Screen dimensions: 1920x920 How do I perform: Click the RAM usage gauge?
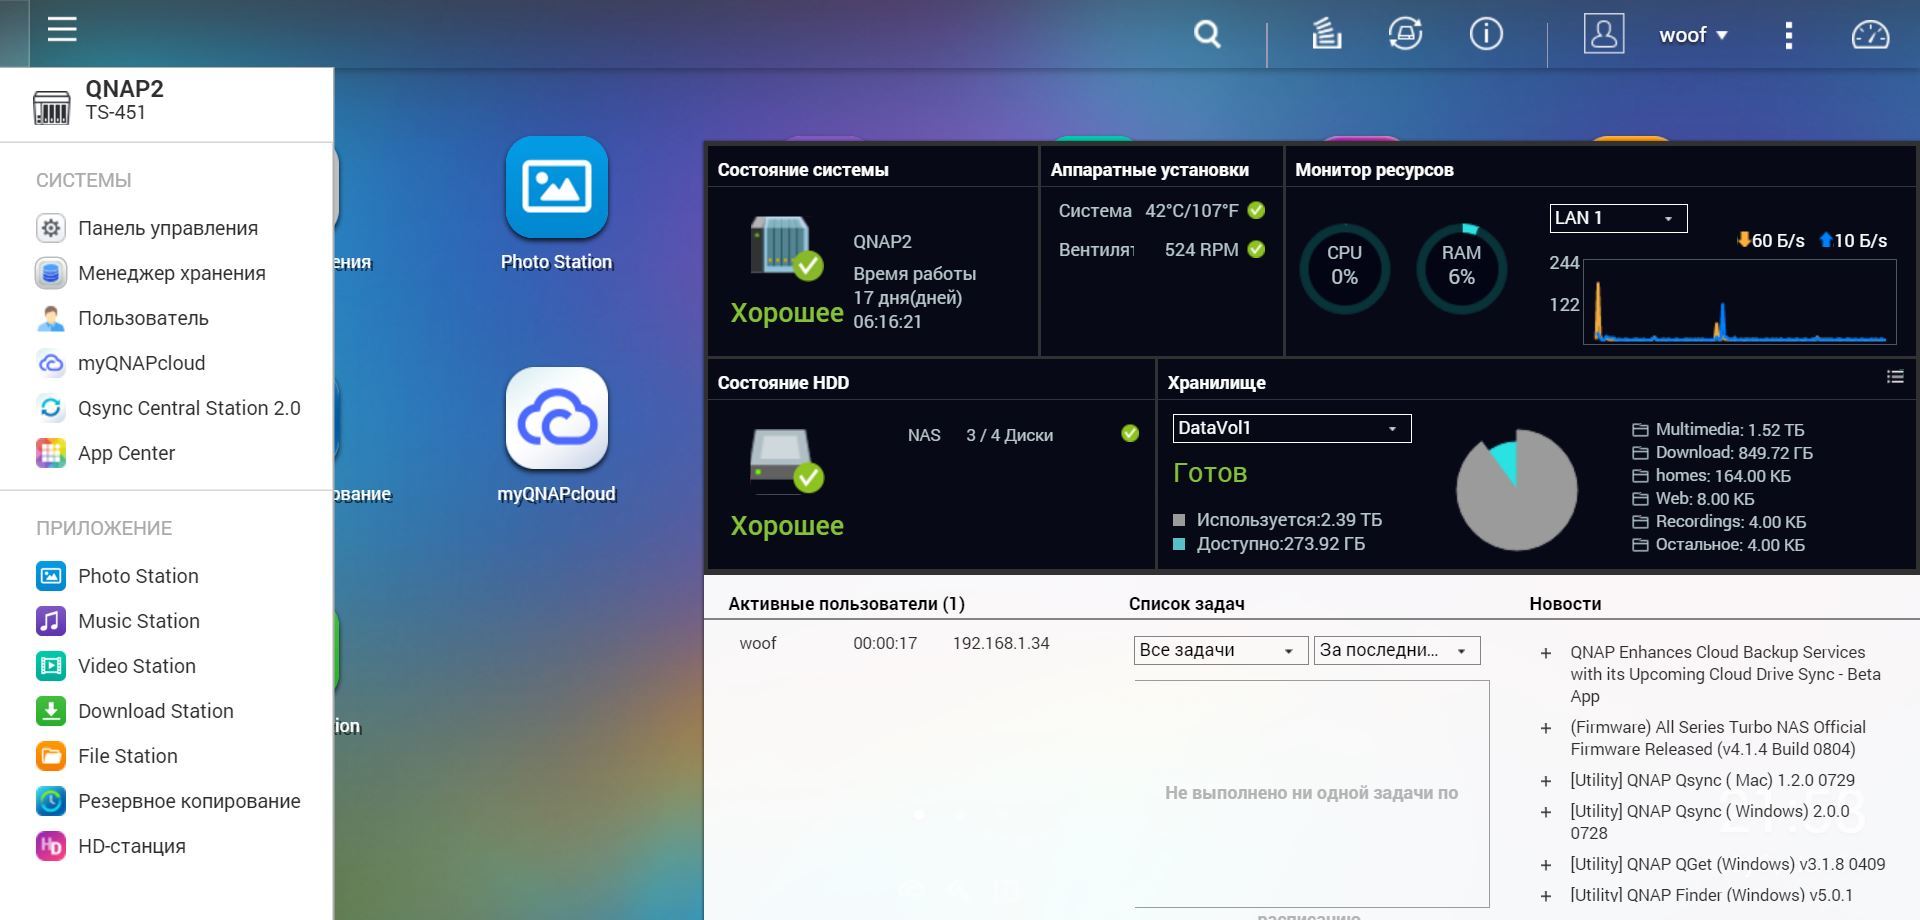[1461, 268]
